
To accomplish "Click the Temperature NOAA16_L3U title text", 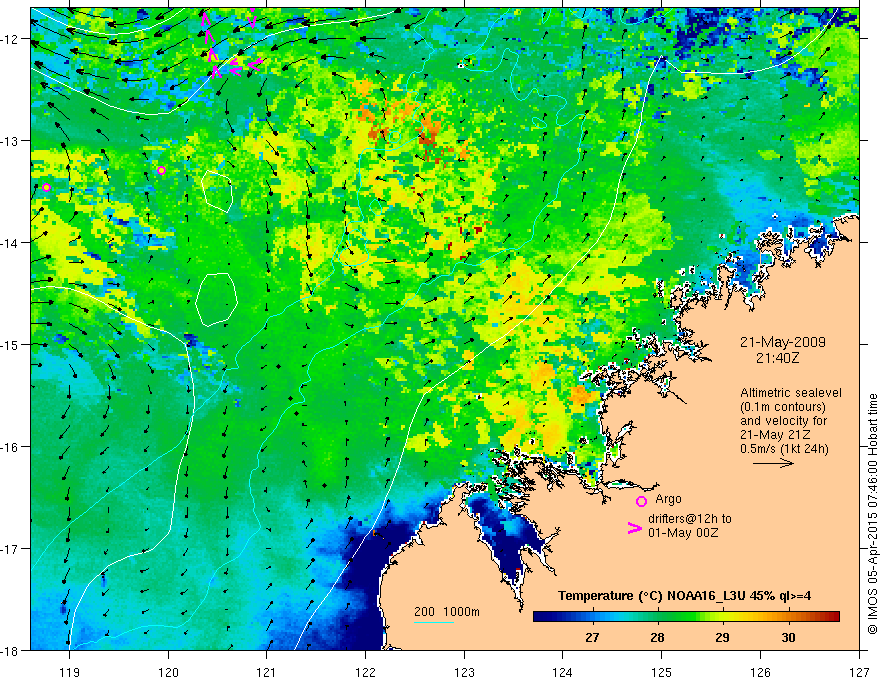I will coord(684,596).
